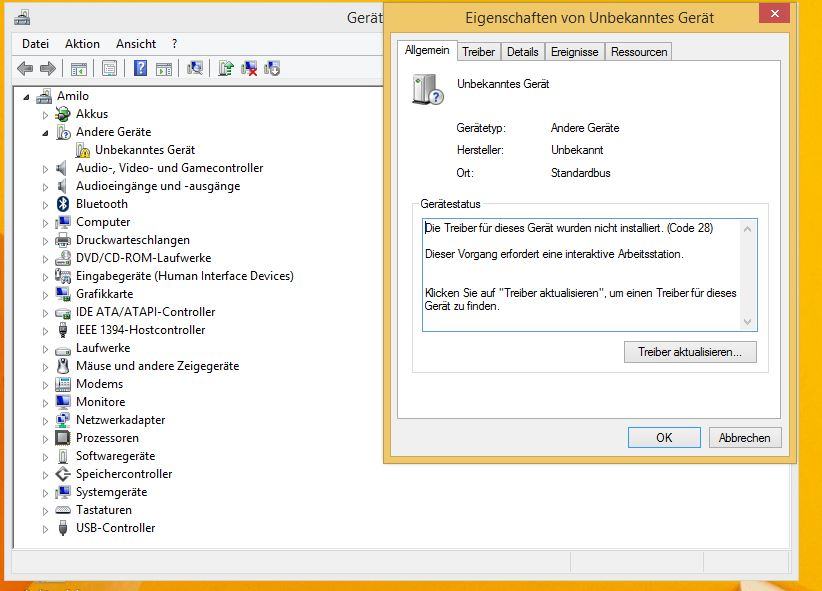Click the Grafikkarte display icon
The width and height of the screenshot is (822, 591).
pyautogui.click(x=63, y=294)
